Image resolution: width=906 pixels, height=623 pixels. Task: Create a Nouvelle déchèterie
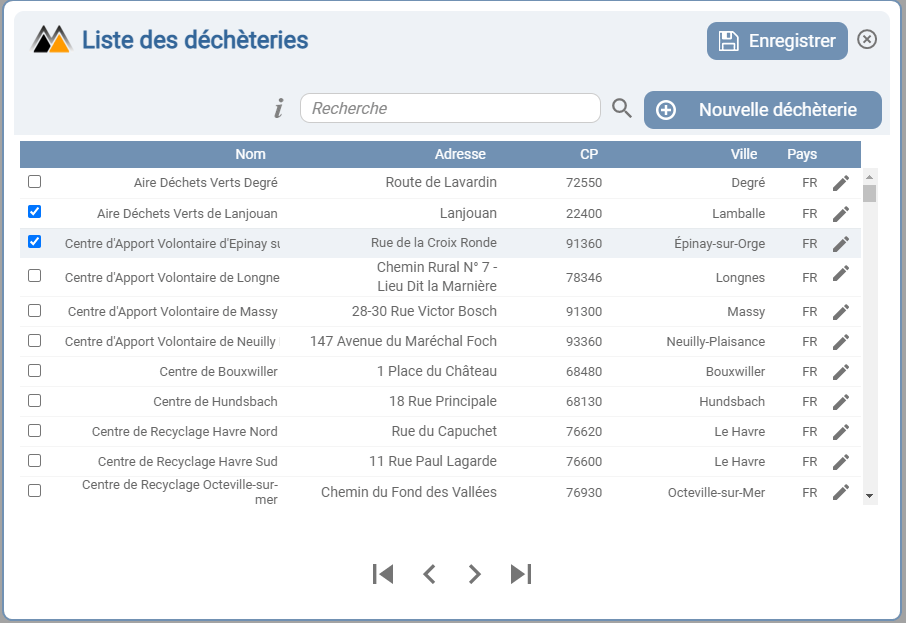pyautogui.click(x=762, y=110)
